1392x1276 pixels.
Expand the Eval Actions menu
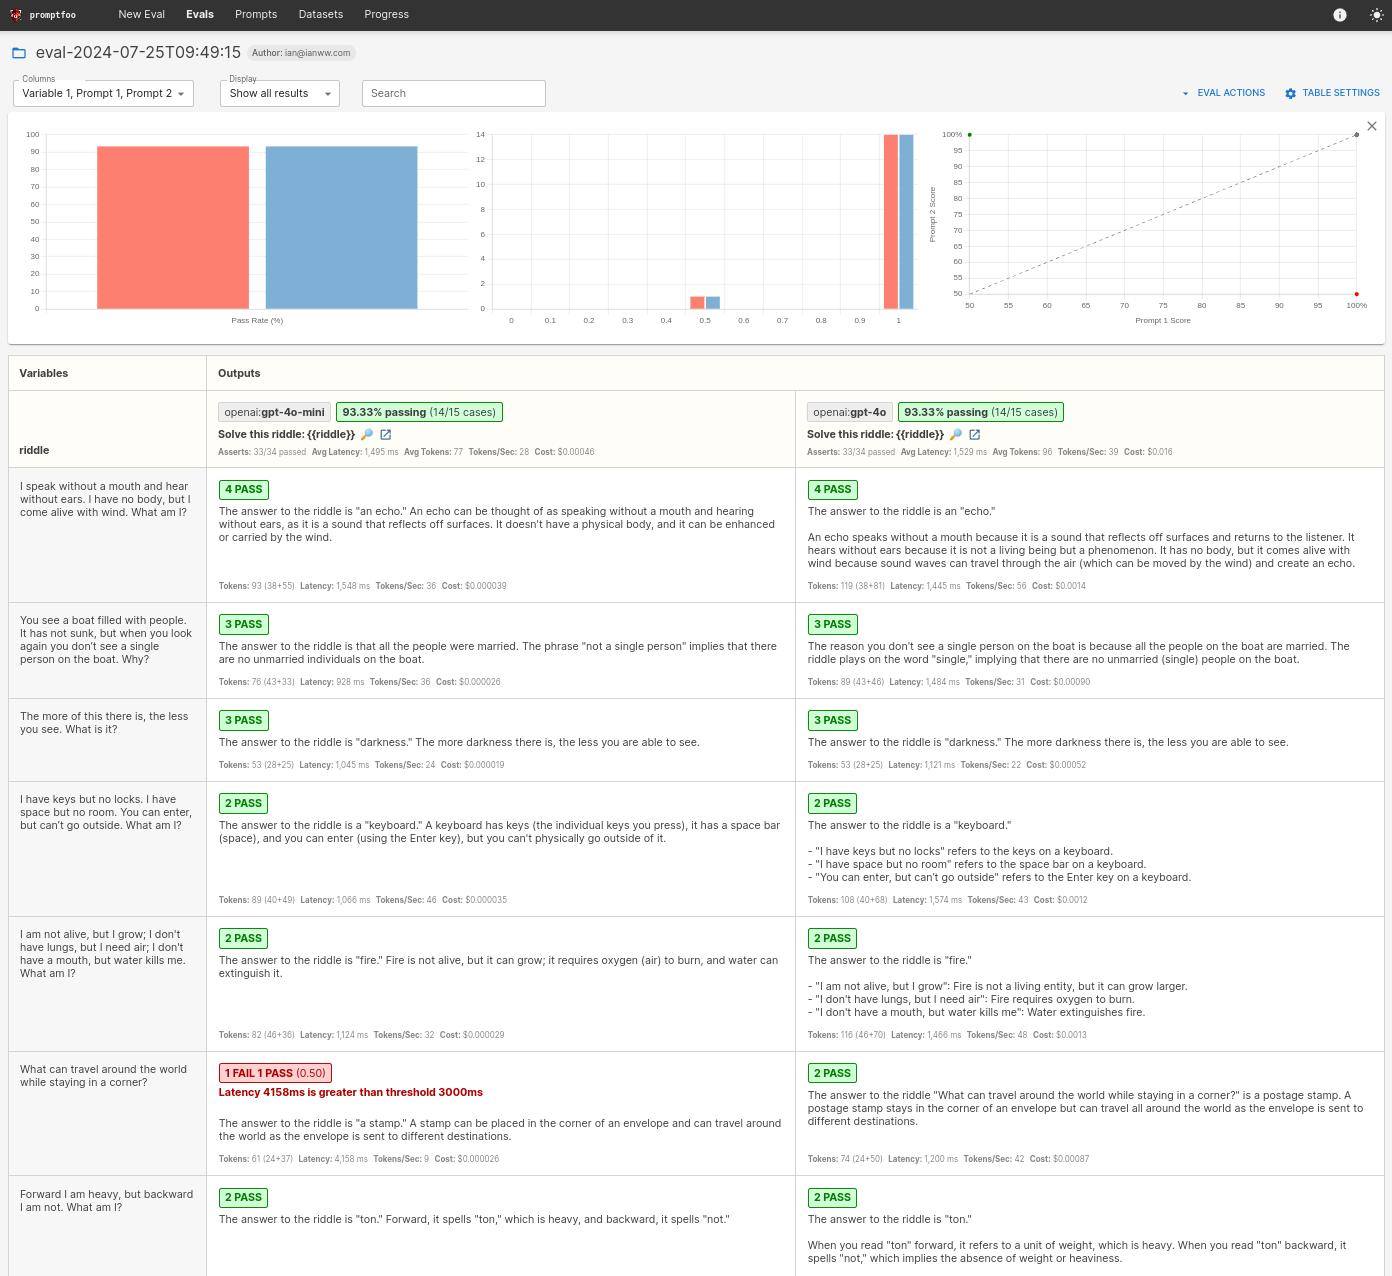[x=1223, y=93]
